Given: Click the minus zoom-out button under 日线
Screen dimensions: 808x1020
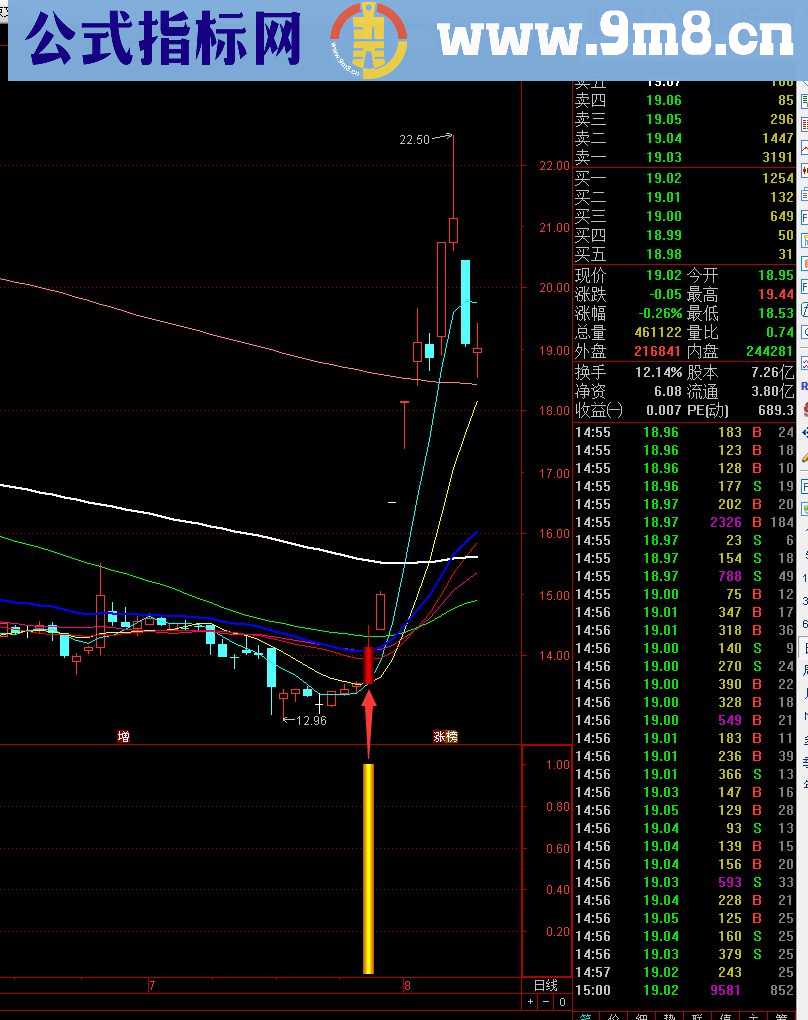Looking at the screenshot, I should 546,1001.
